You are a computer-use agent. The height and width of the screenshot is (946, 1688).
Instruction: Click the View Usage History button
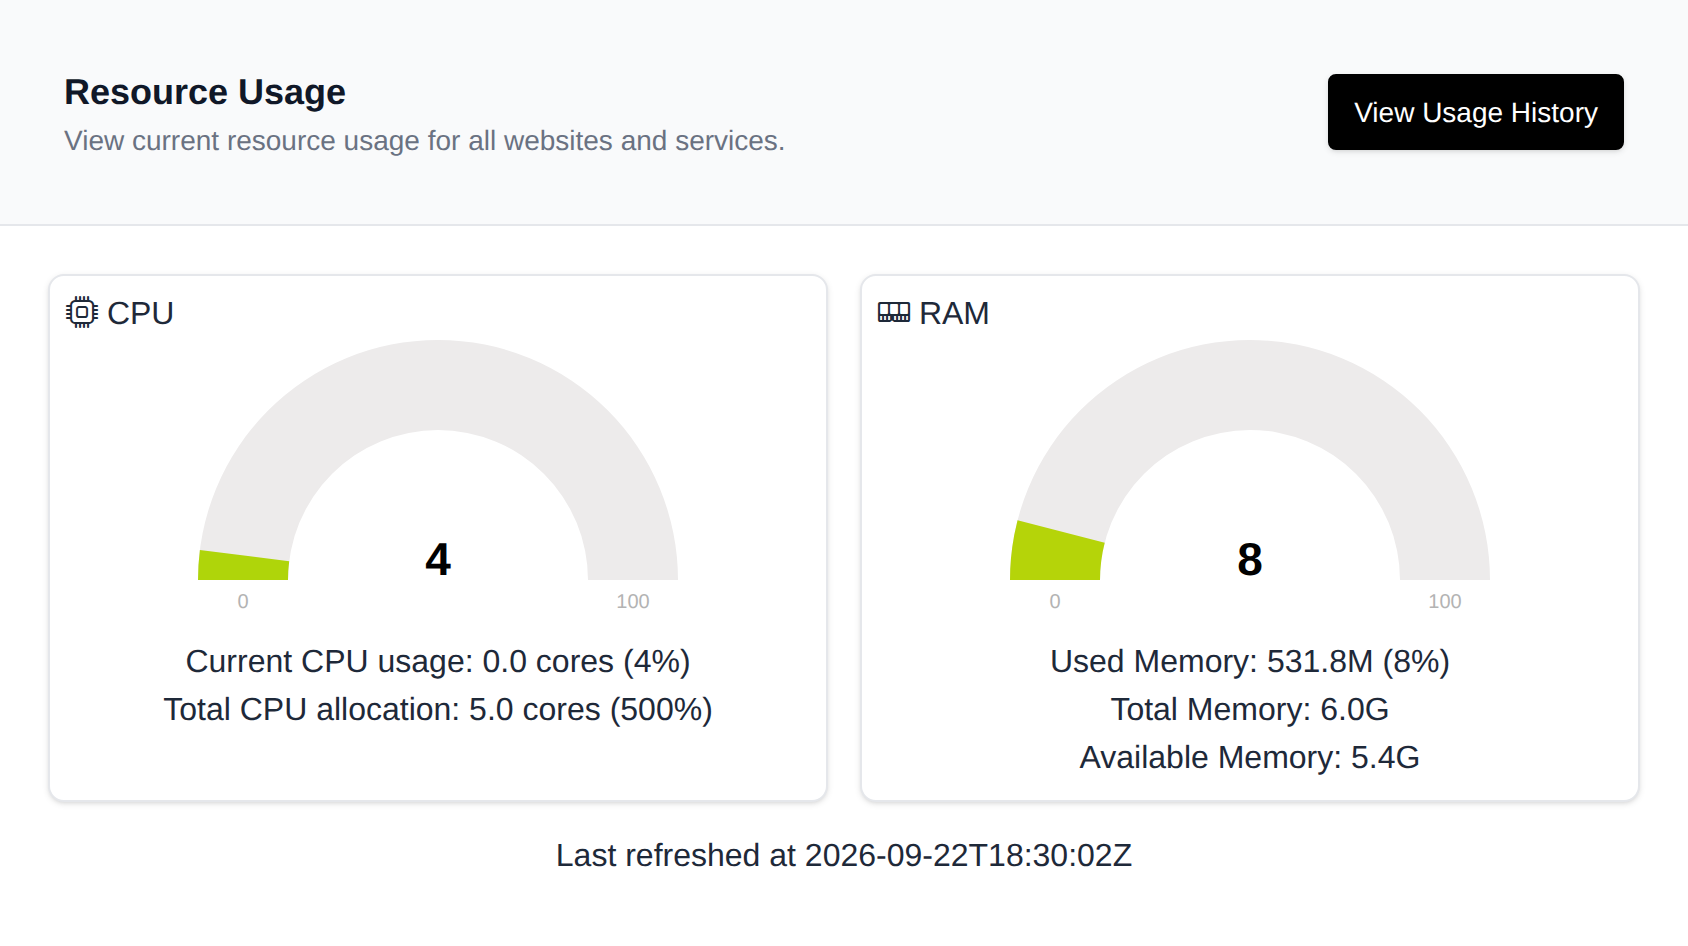pos(1475,112)
